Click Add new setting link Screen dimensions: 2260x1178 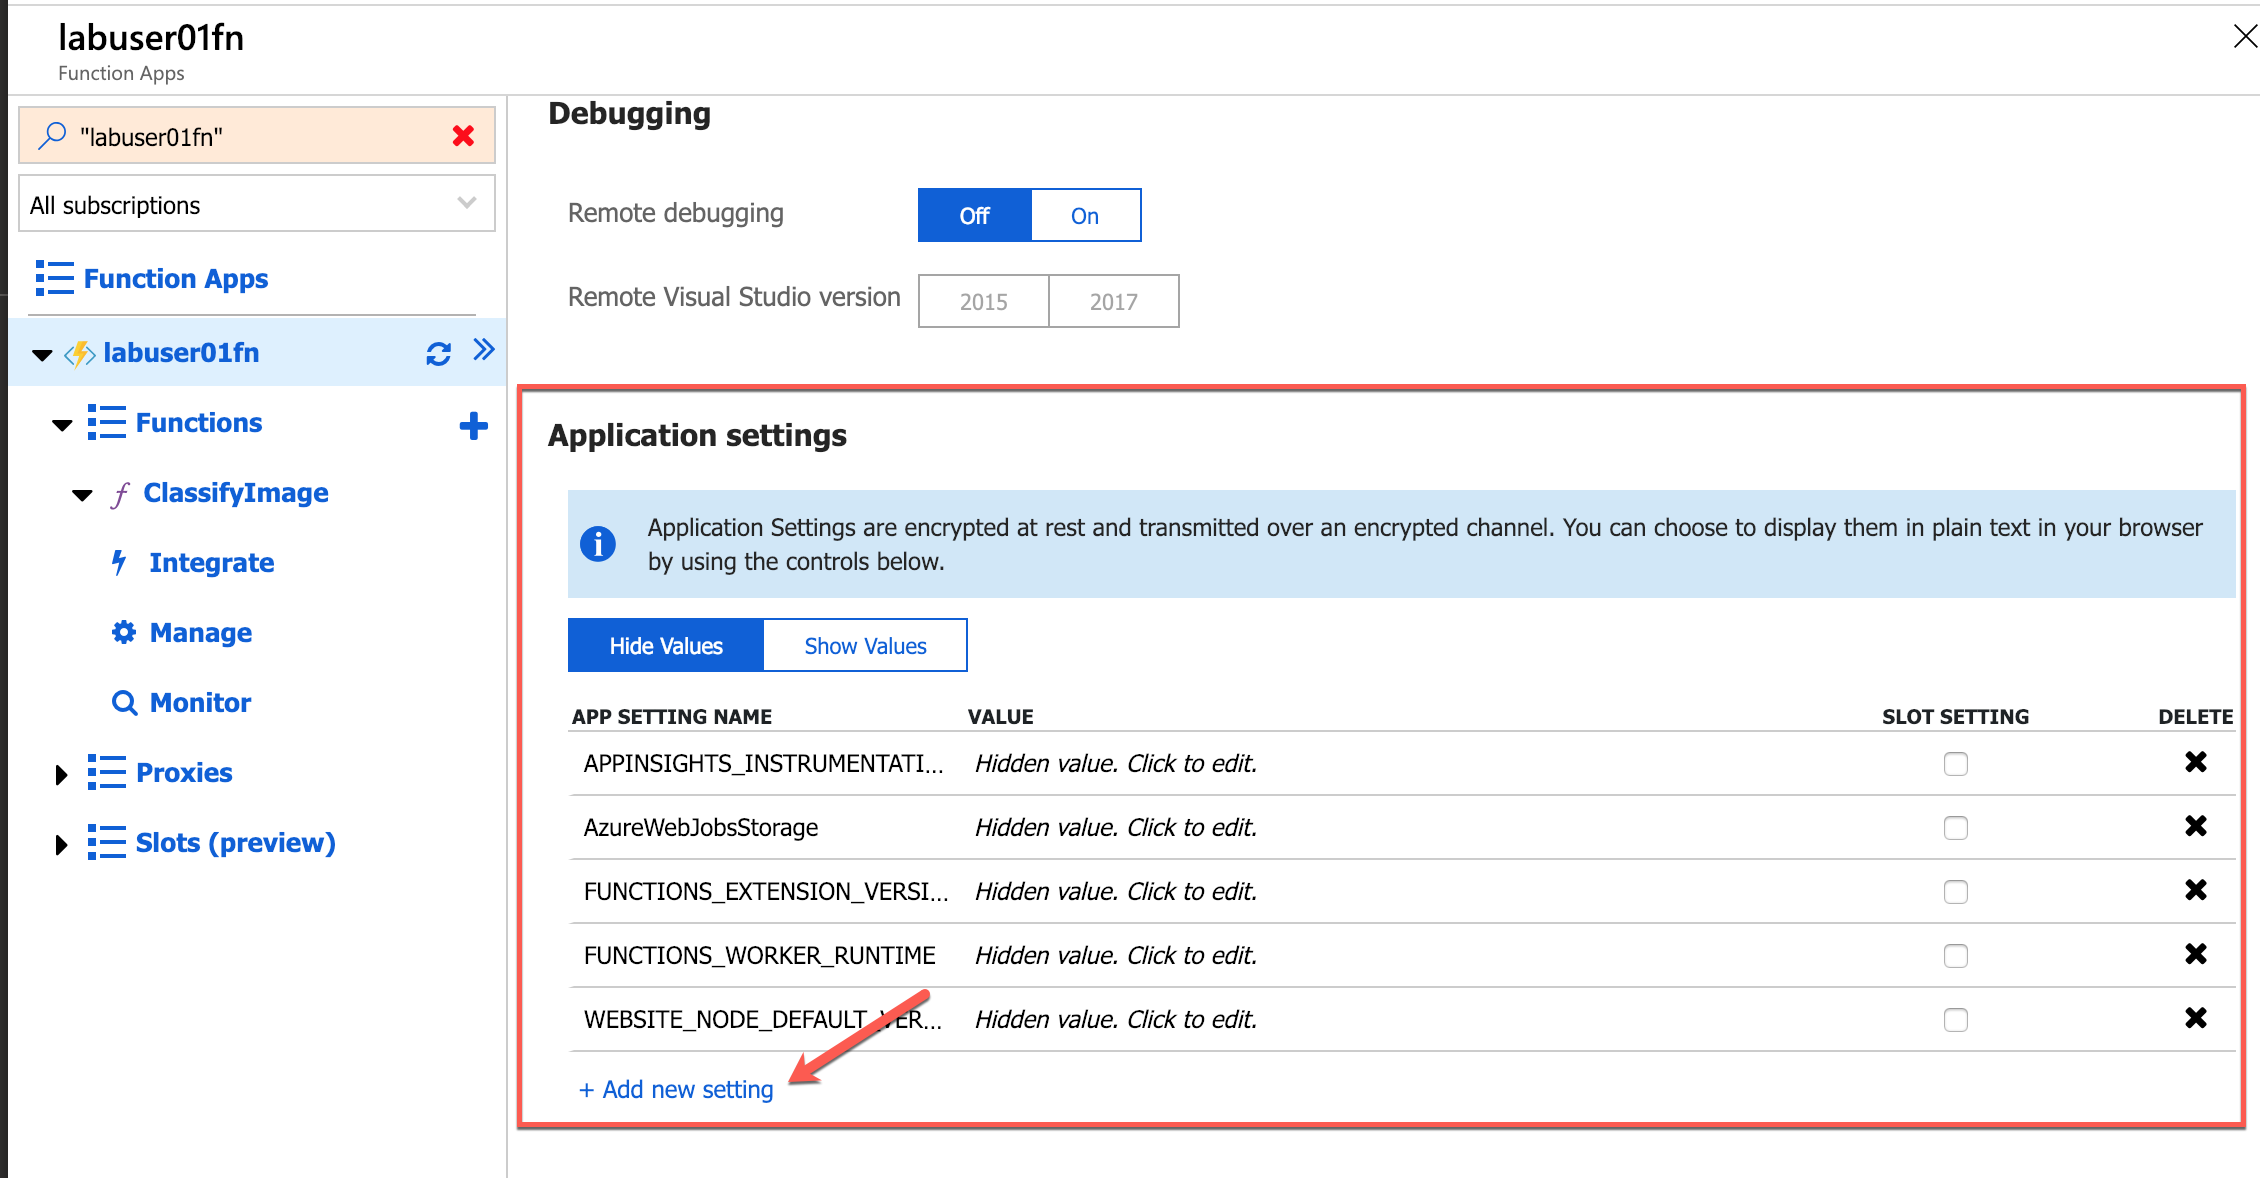click(676, 1089)
